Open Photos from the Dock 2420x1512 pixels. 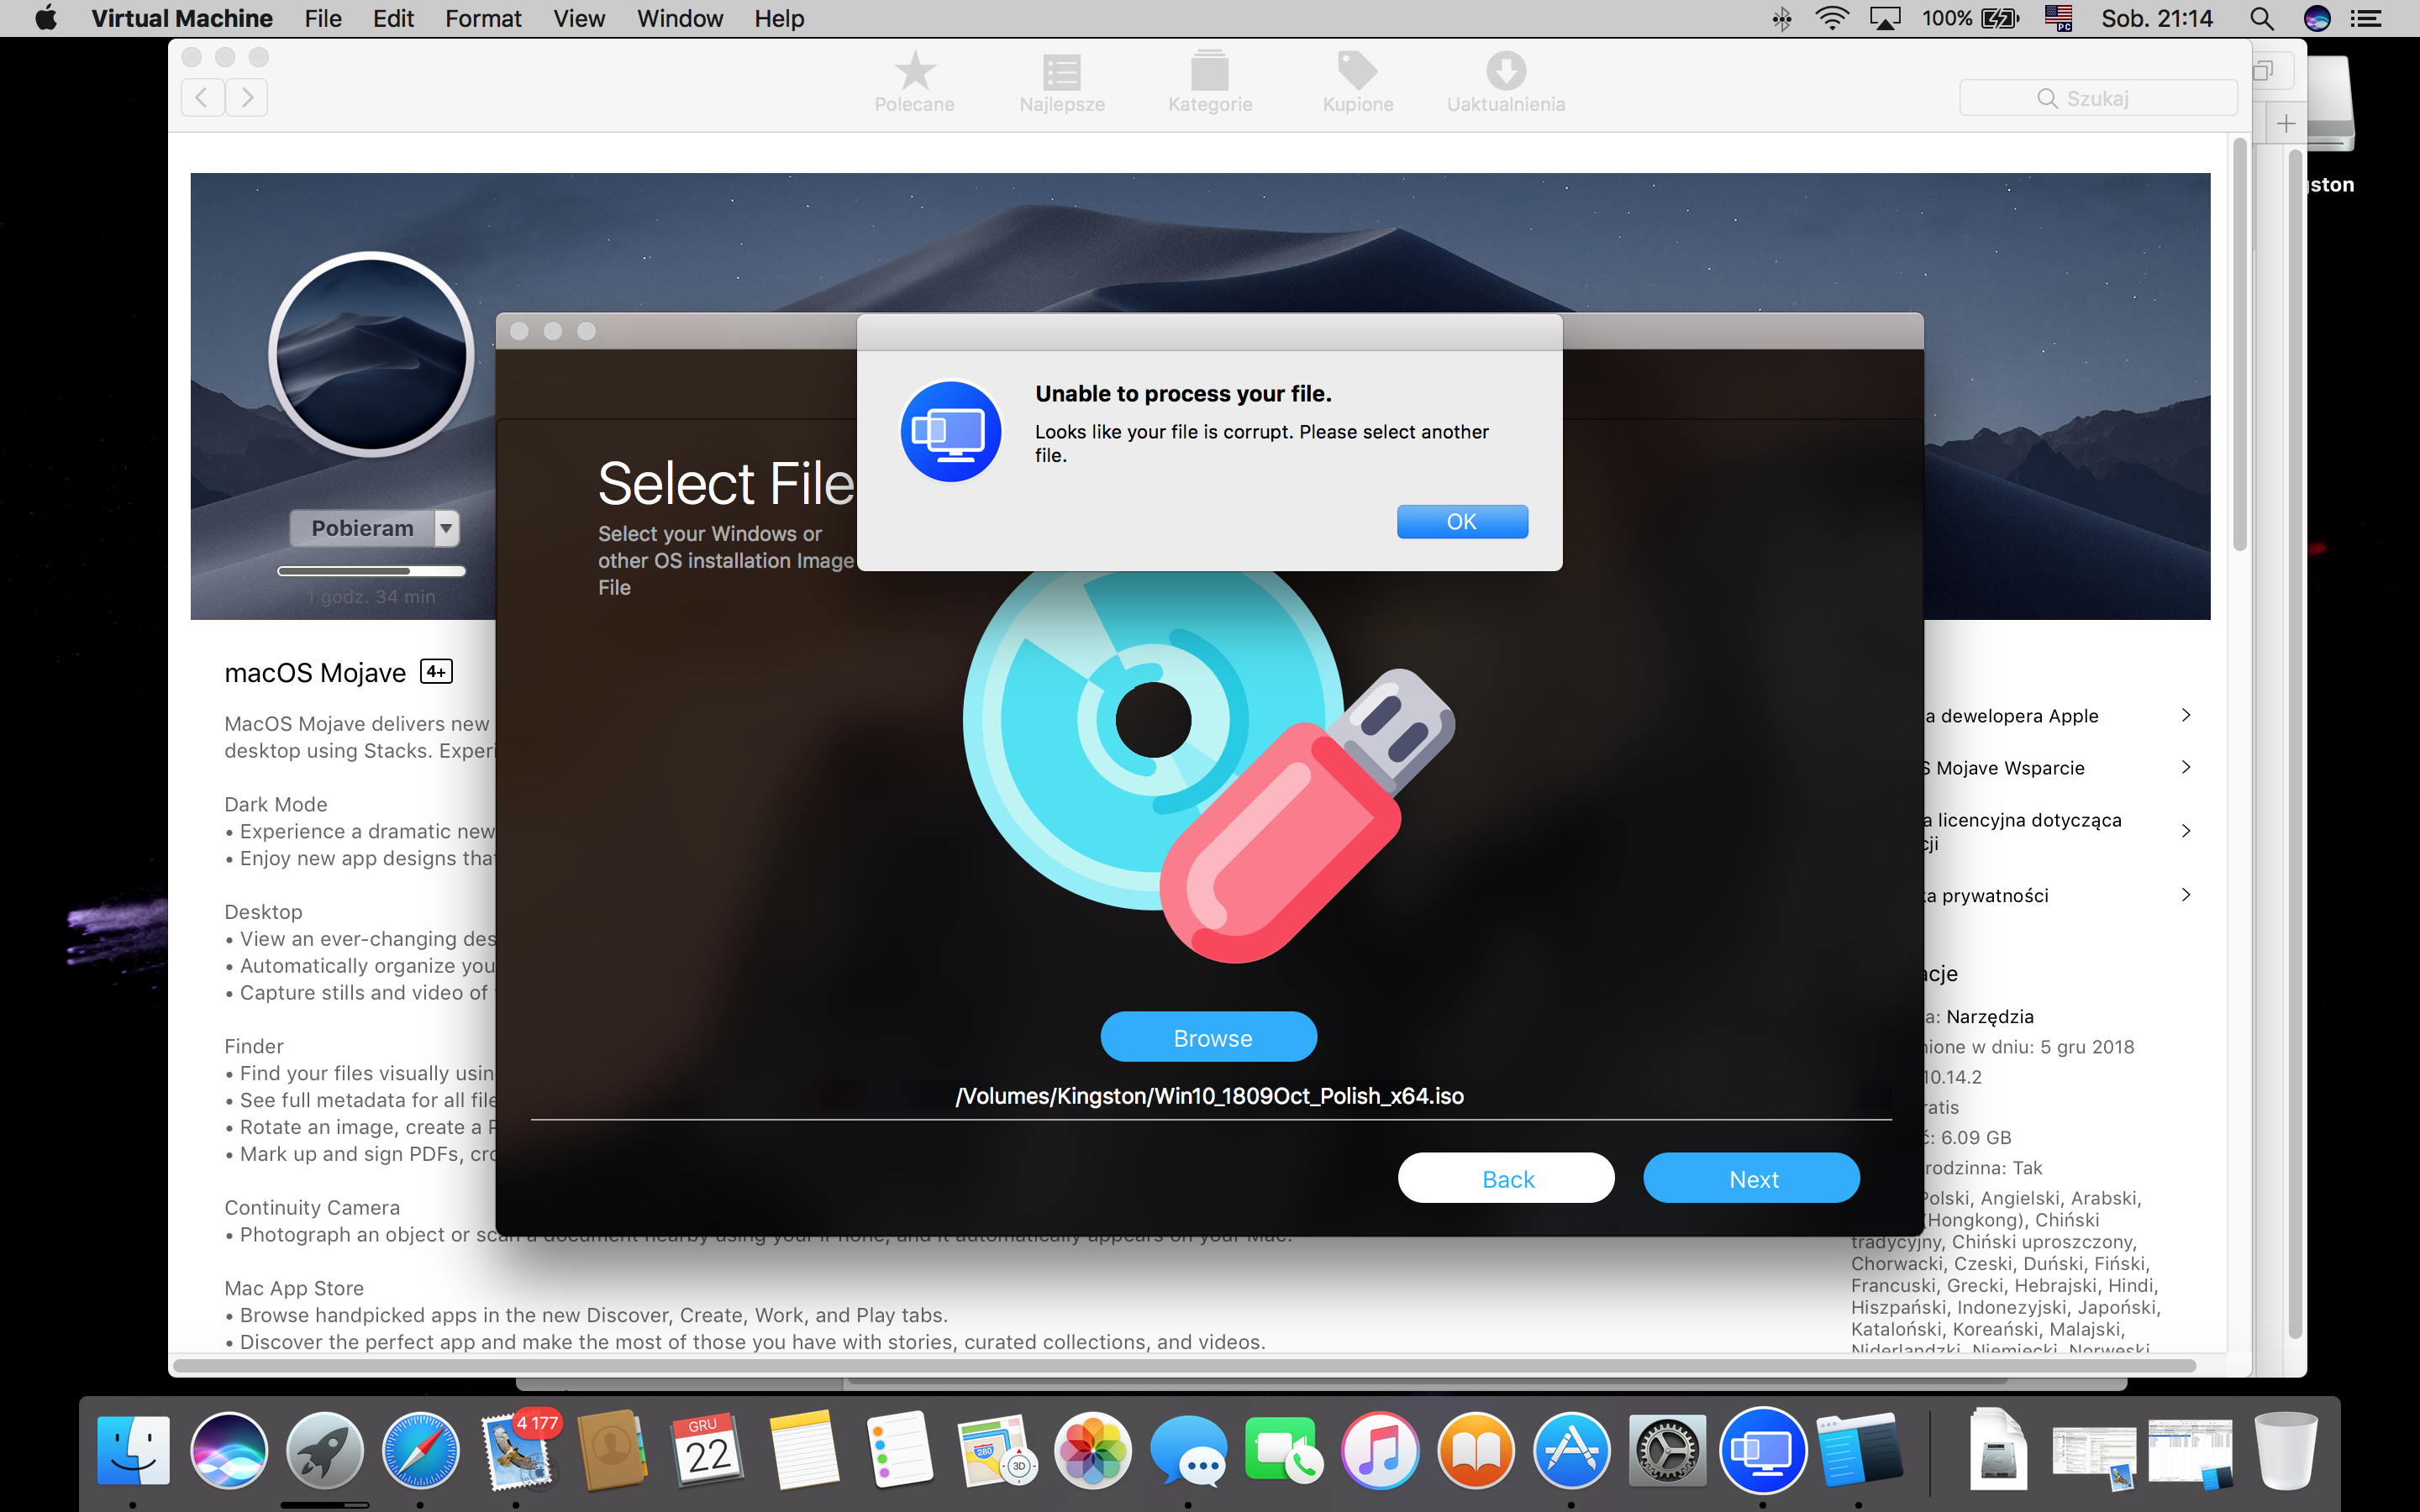click(1092, 1449)
